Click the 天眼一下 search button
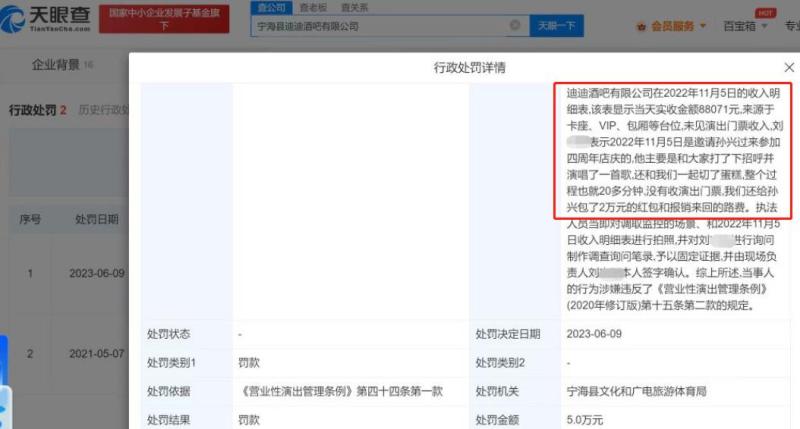This screenshot has width=800, height=429. pos(557,26)
